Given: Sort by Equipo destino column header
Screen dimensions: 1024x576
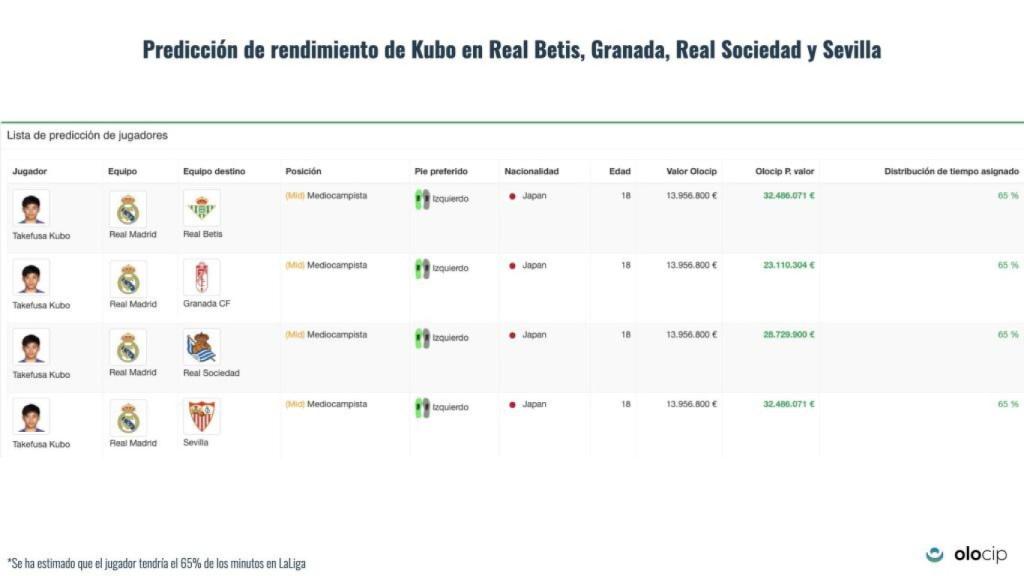Looking at the screenshot, I should point(214,171).
